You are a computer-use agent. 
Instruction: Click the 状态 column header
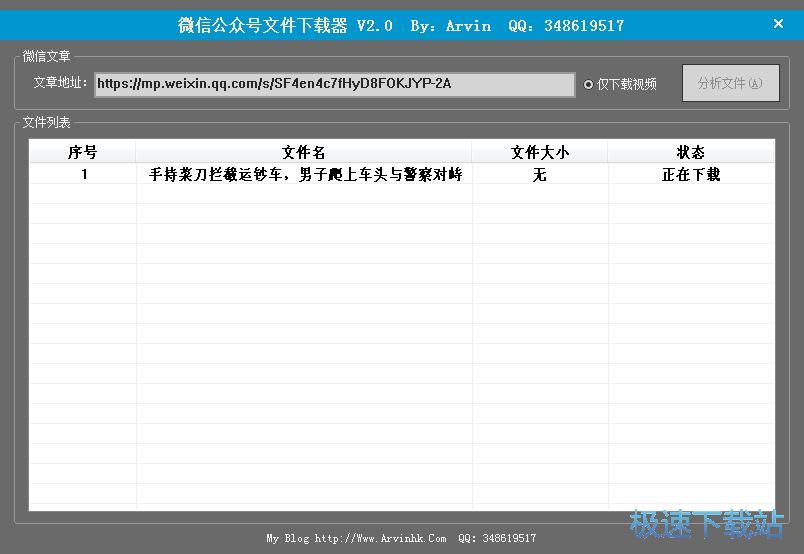coord(691,152)
